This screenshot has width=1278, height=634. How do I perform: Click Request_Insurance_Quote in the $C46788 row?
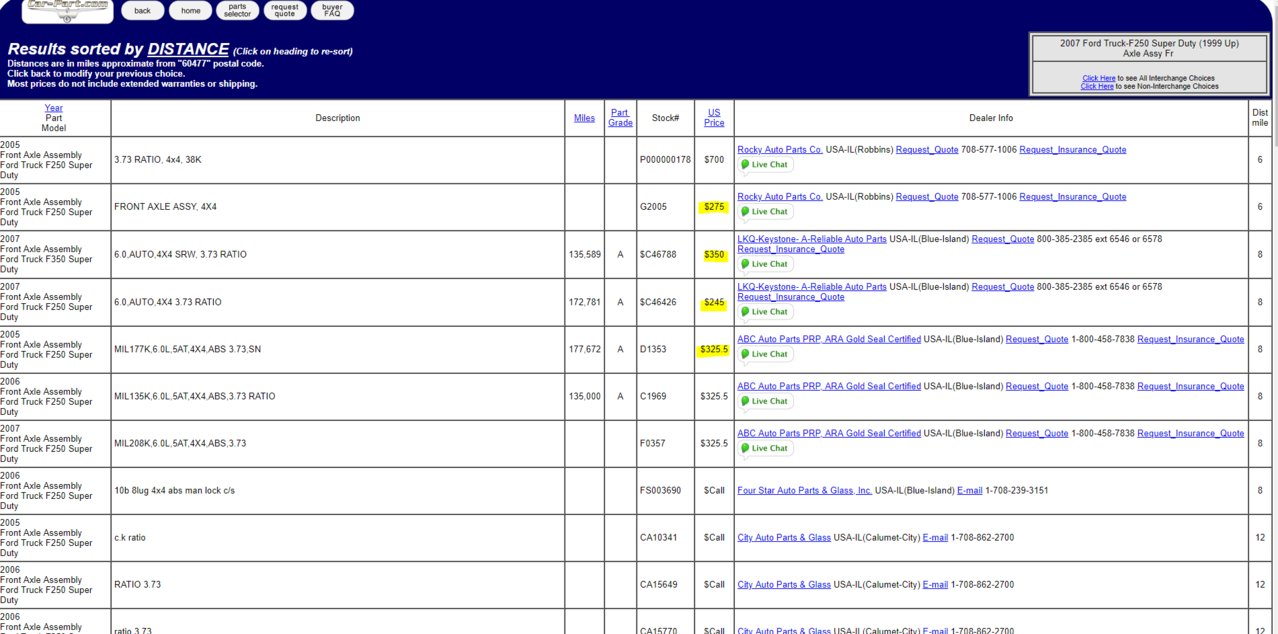791,249
